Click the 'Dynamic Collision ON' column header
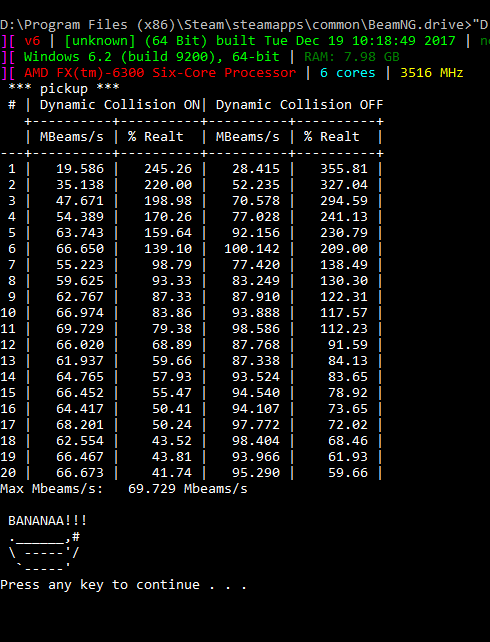 pos(120,105)
